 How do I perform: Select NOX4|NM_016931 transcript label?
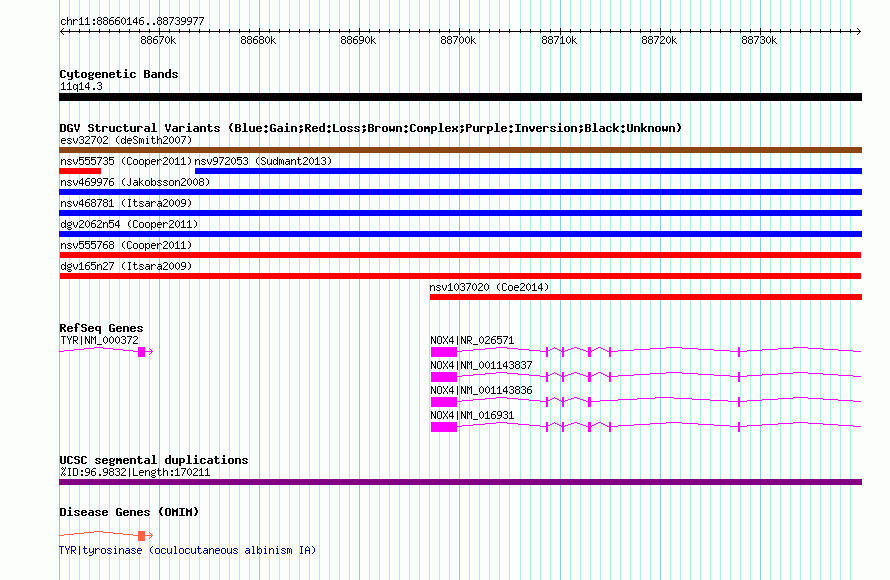coord(472,415)
